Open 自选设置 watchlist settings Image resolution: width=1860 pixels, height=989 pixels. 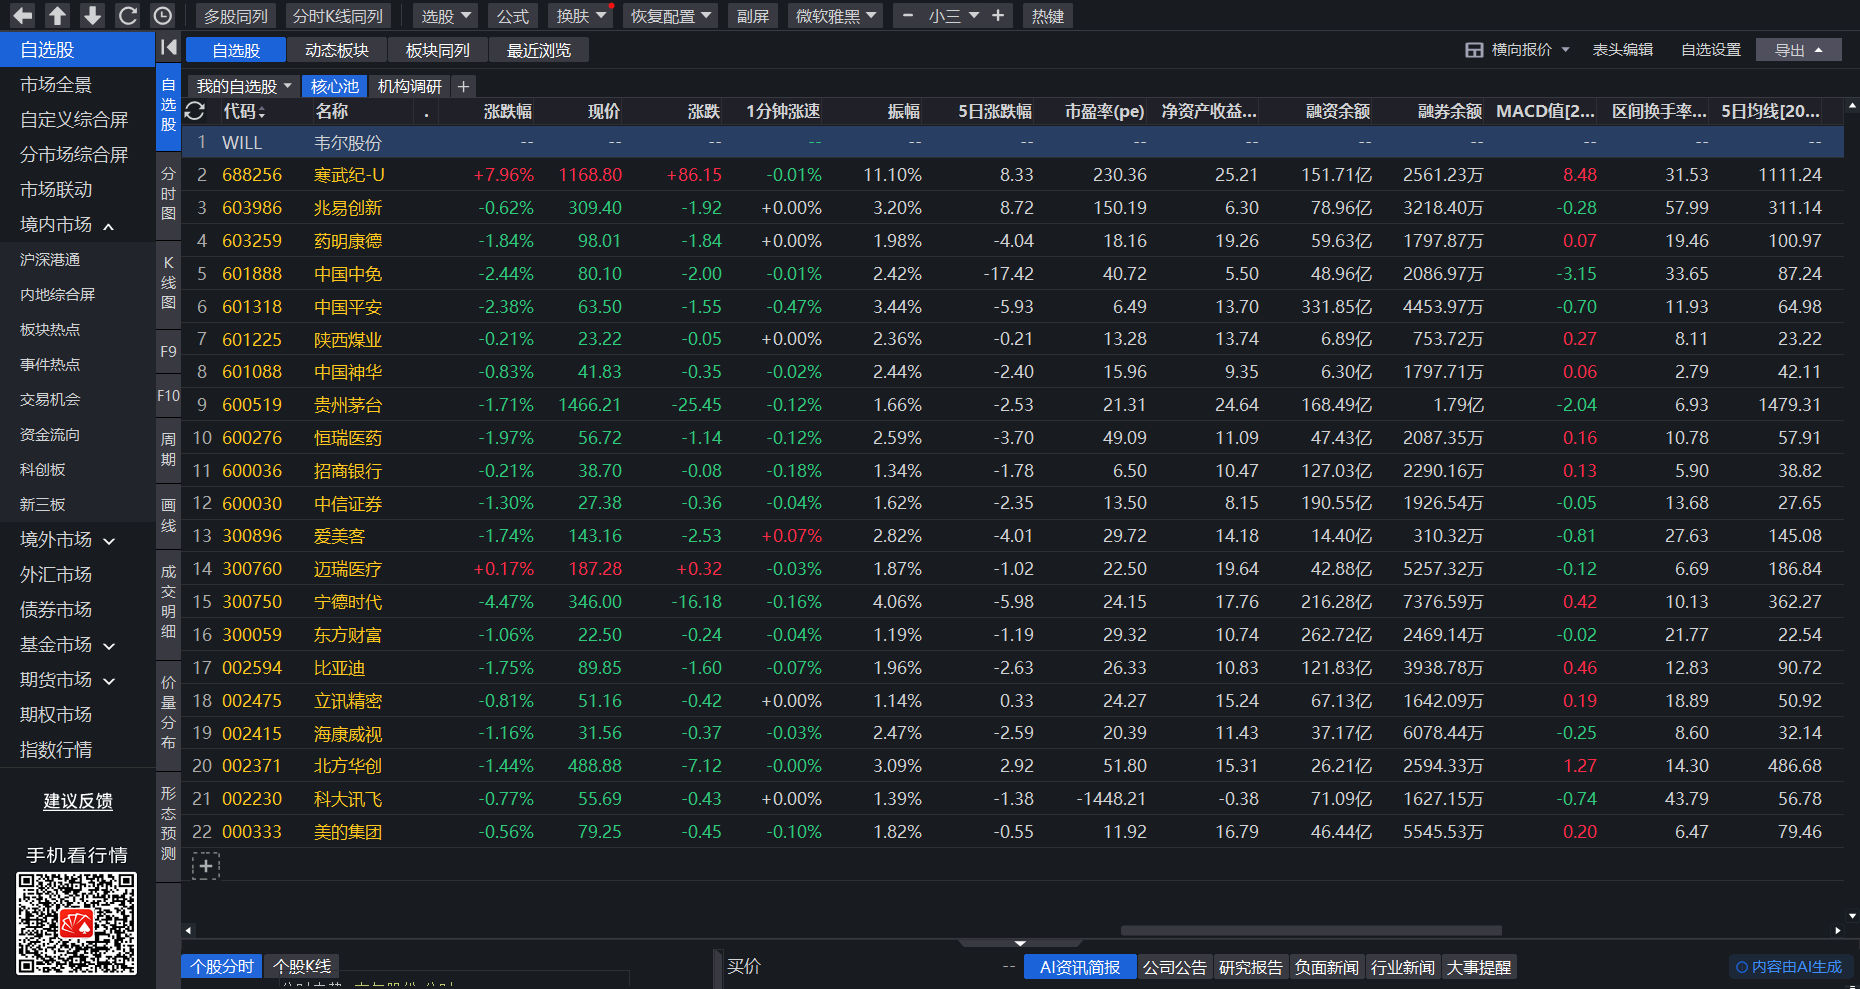click(1711, 50)
